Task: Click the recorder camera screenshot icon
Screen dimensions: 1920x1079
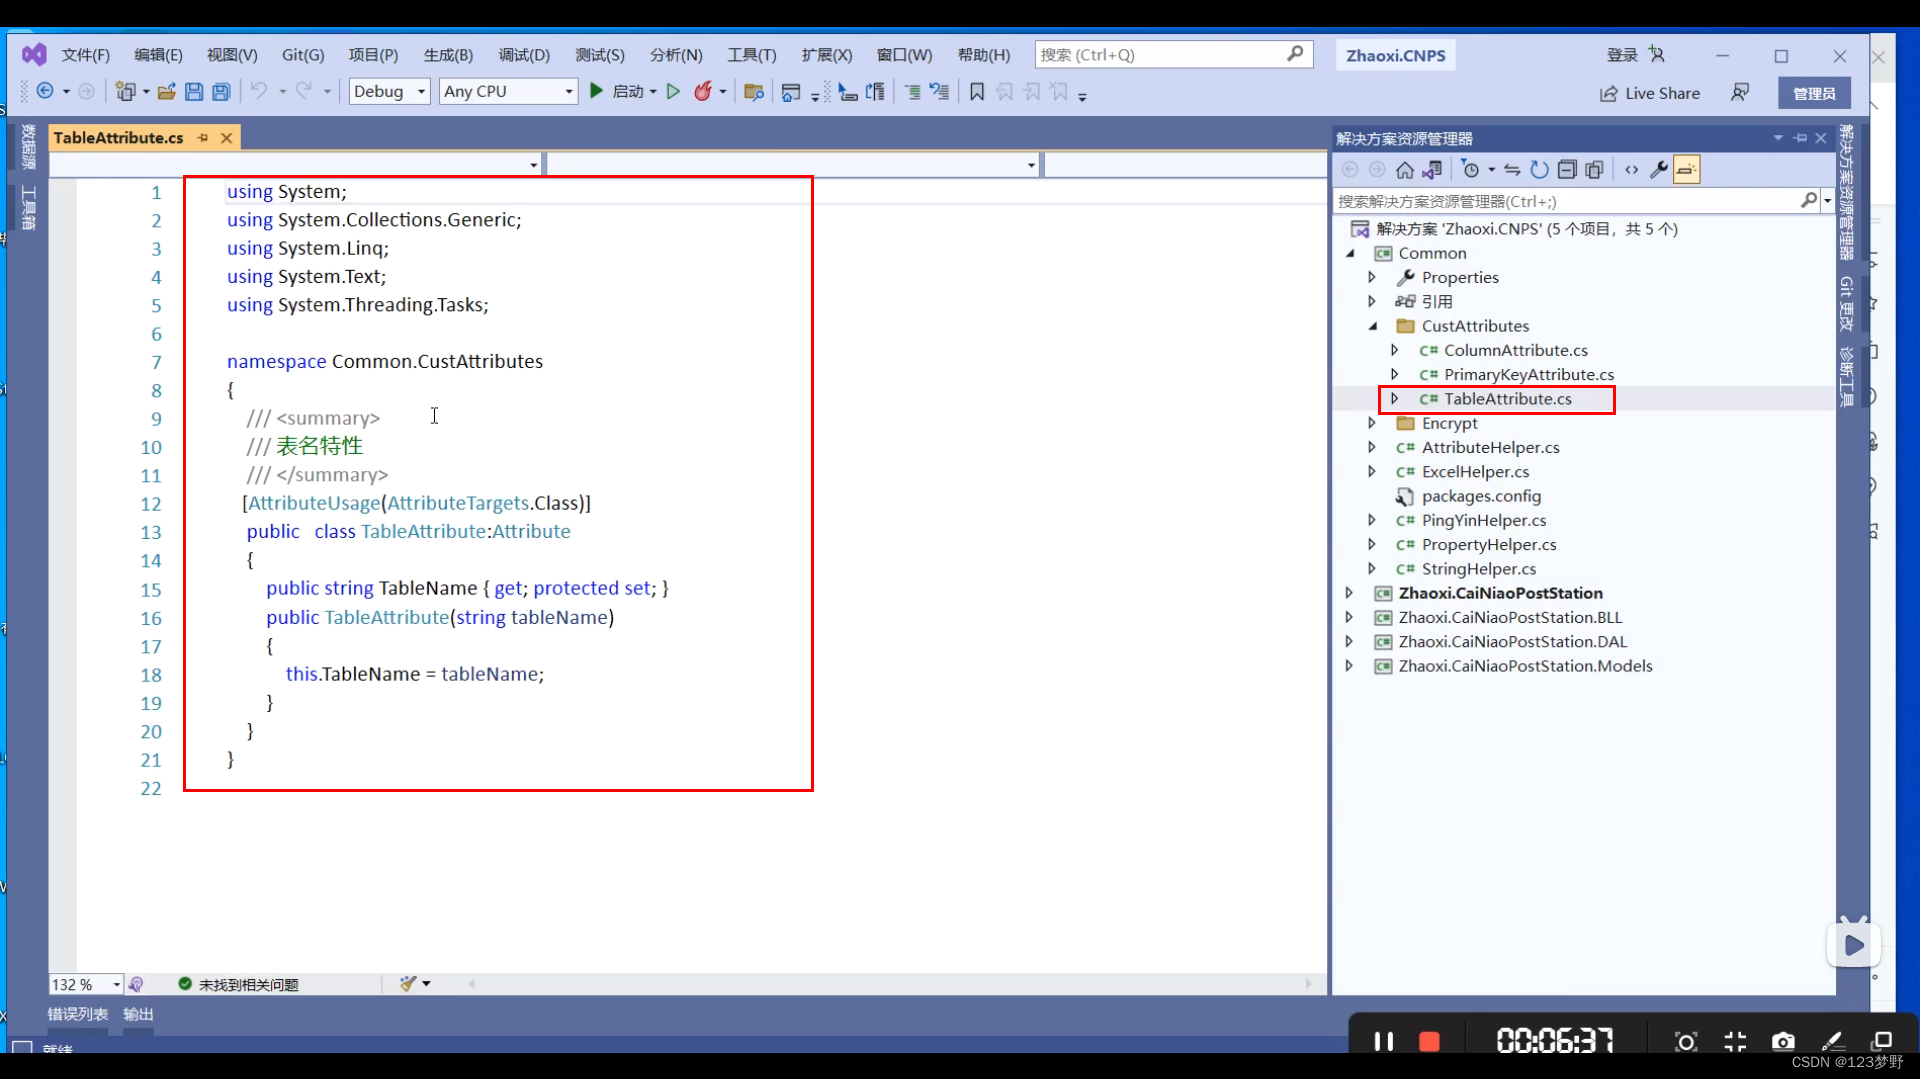Action: 1783,1041
